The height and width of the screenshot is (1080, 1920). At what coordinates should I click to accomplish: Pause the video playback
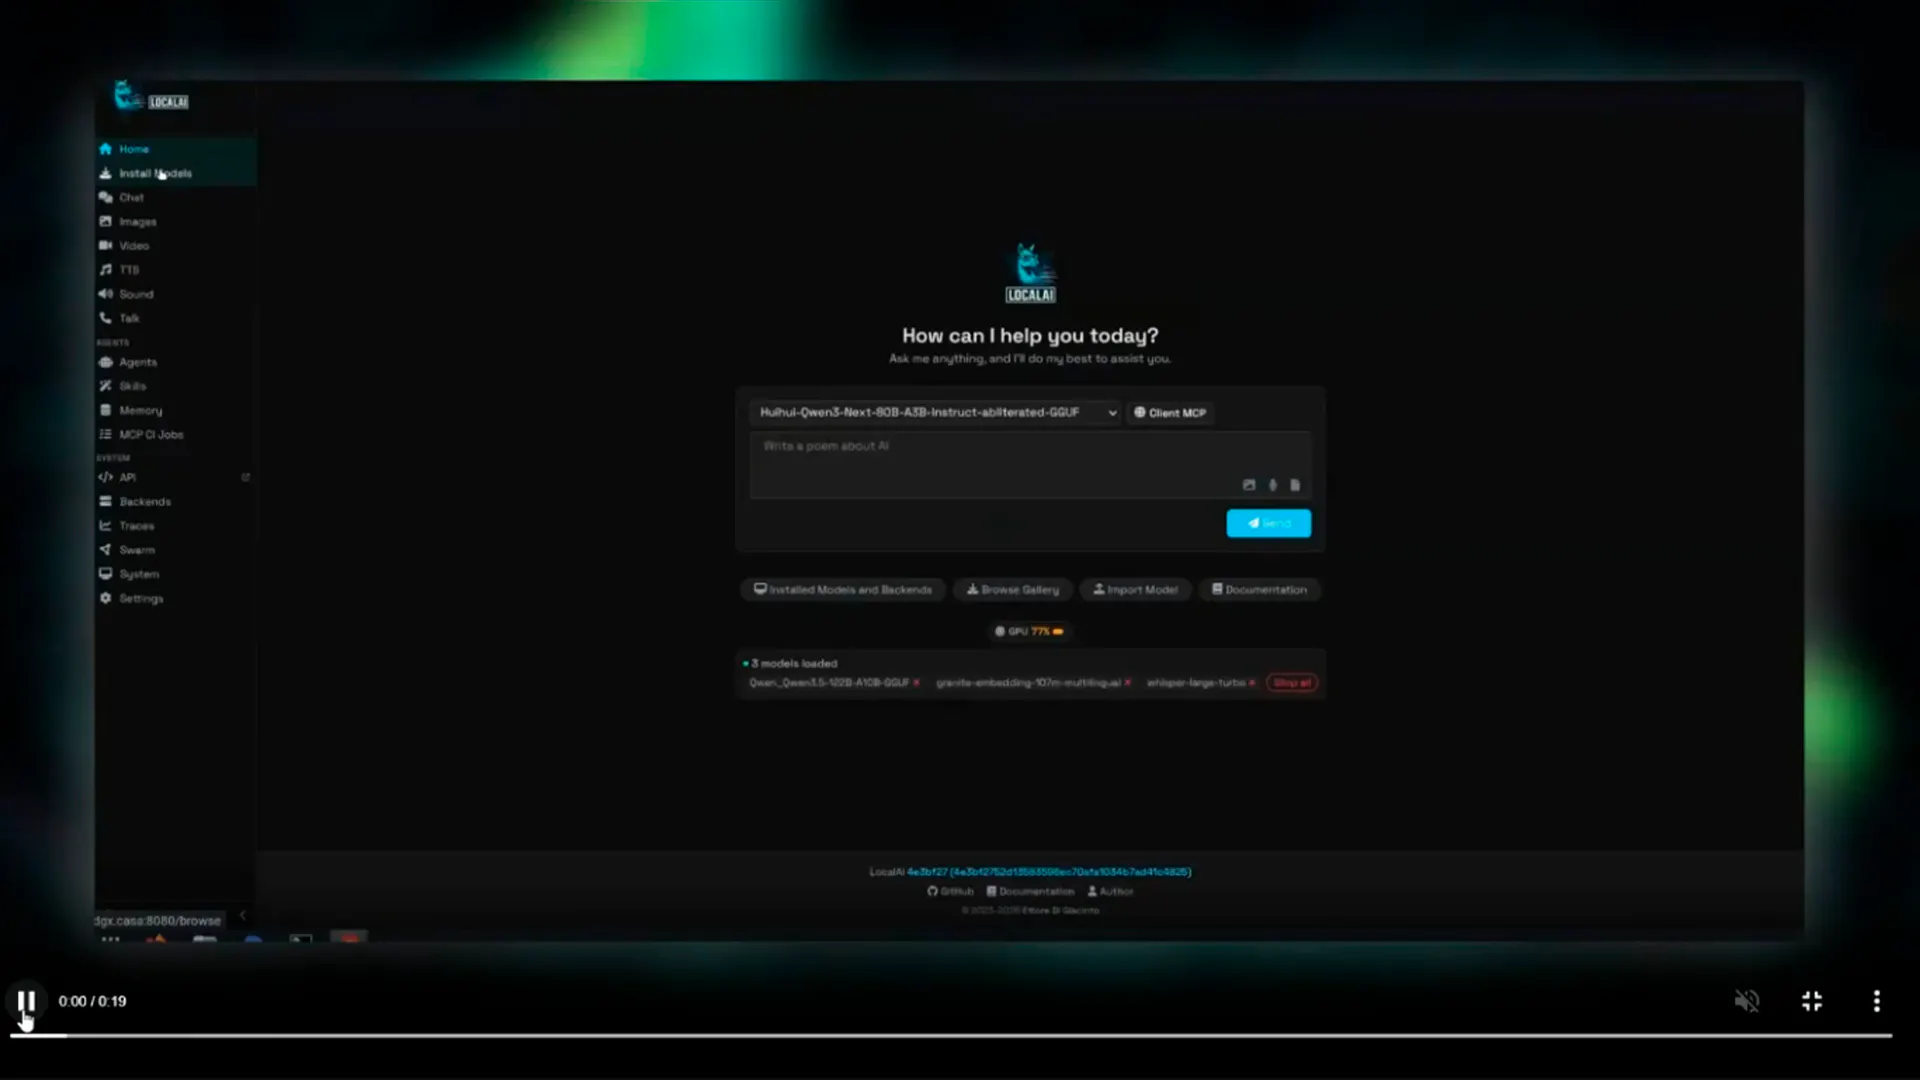point(26,1001)
